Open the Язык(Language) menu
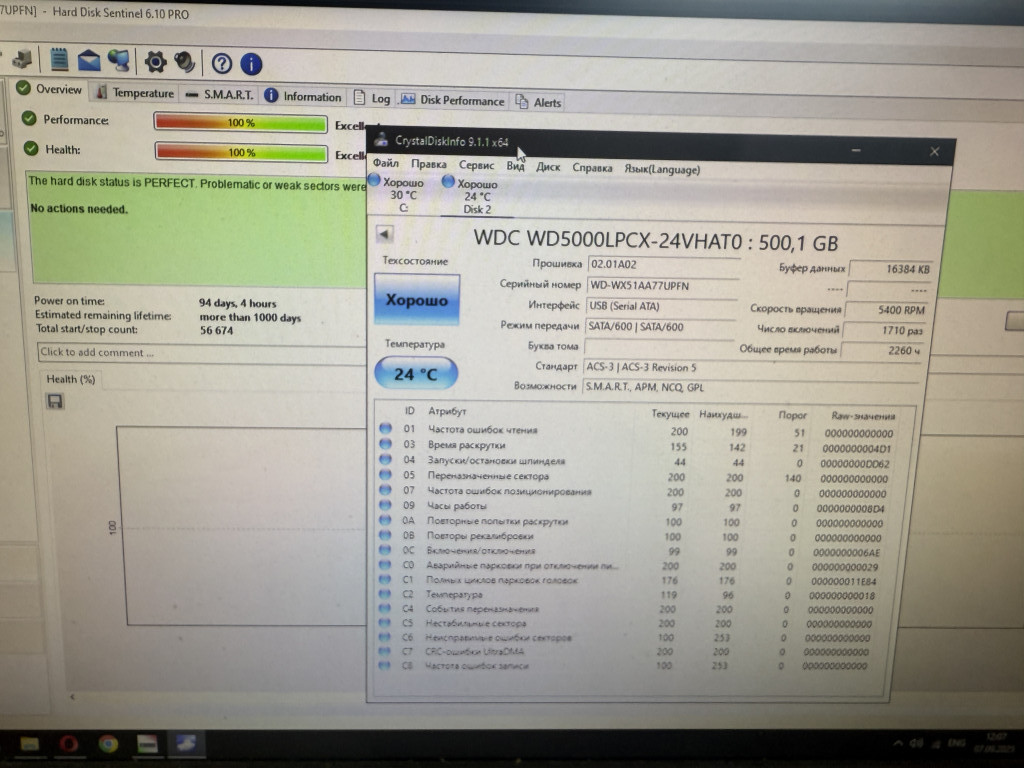 coord(662,169)
